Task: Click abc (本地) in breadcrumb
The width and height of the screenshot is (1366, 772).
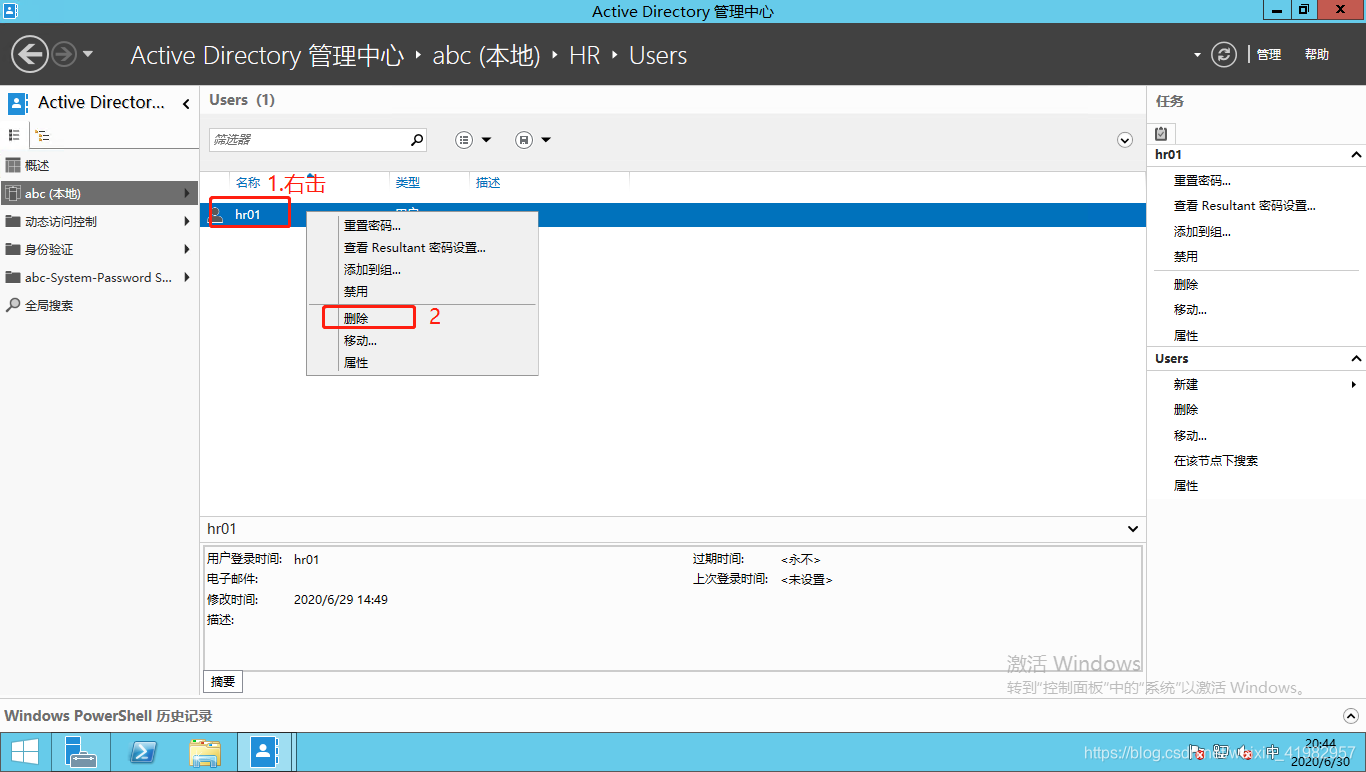Action: [486, 55]
